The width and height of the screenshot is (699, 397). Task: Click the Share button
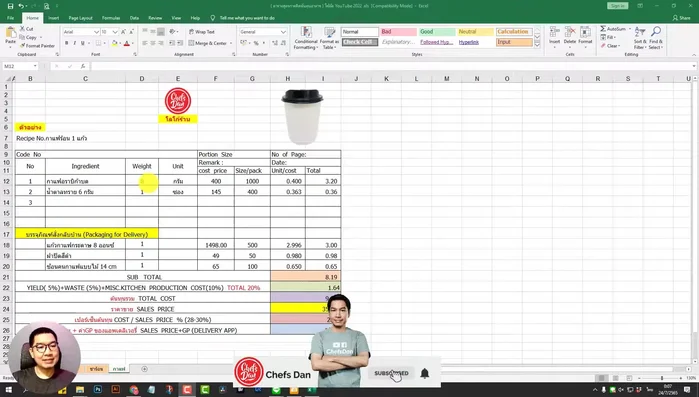pyautogui.click(x=681, y=18)
